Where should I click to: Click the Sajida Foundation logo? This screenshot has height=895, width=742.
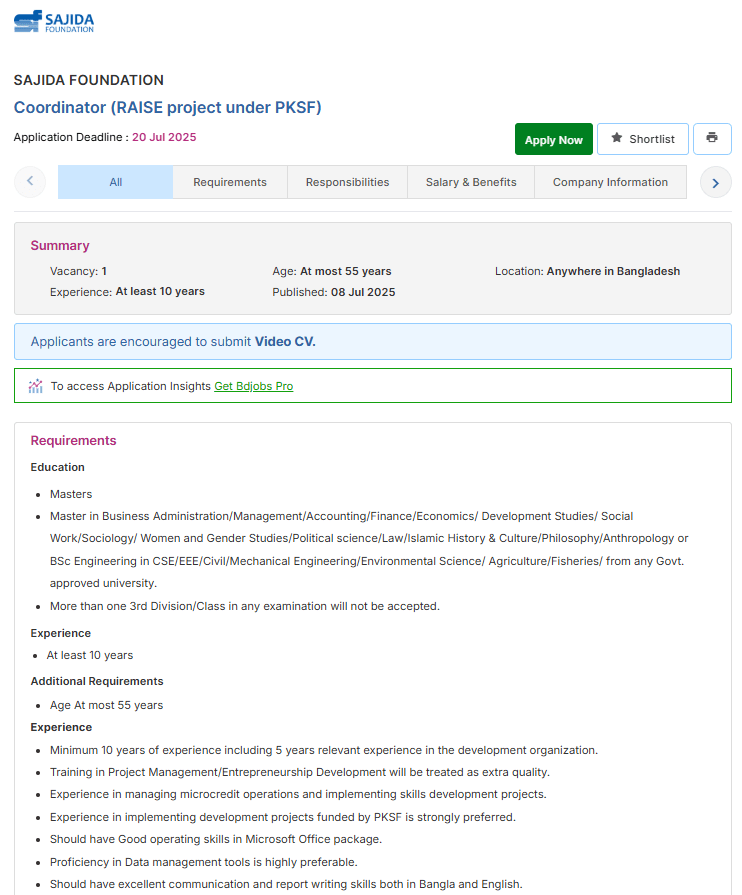(54, 21)
